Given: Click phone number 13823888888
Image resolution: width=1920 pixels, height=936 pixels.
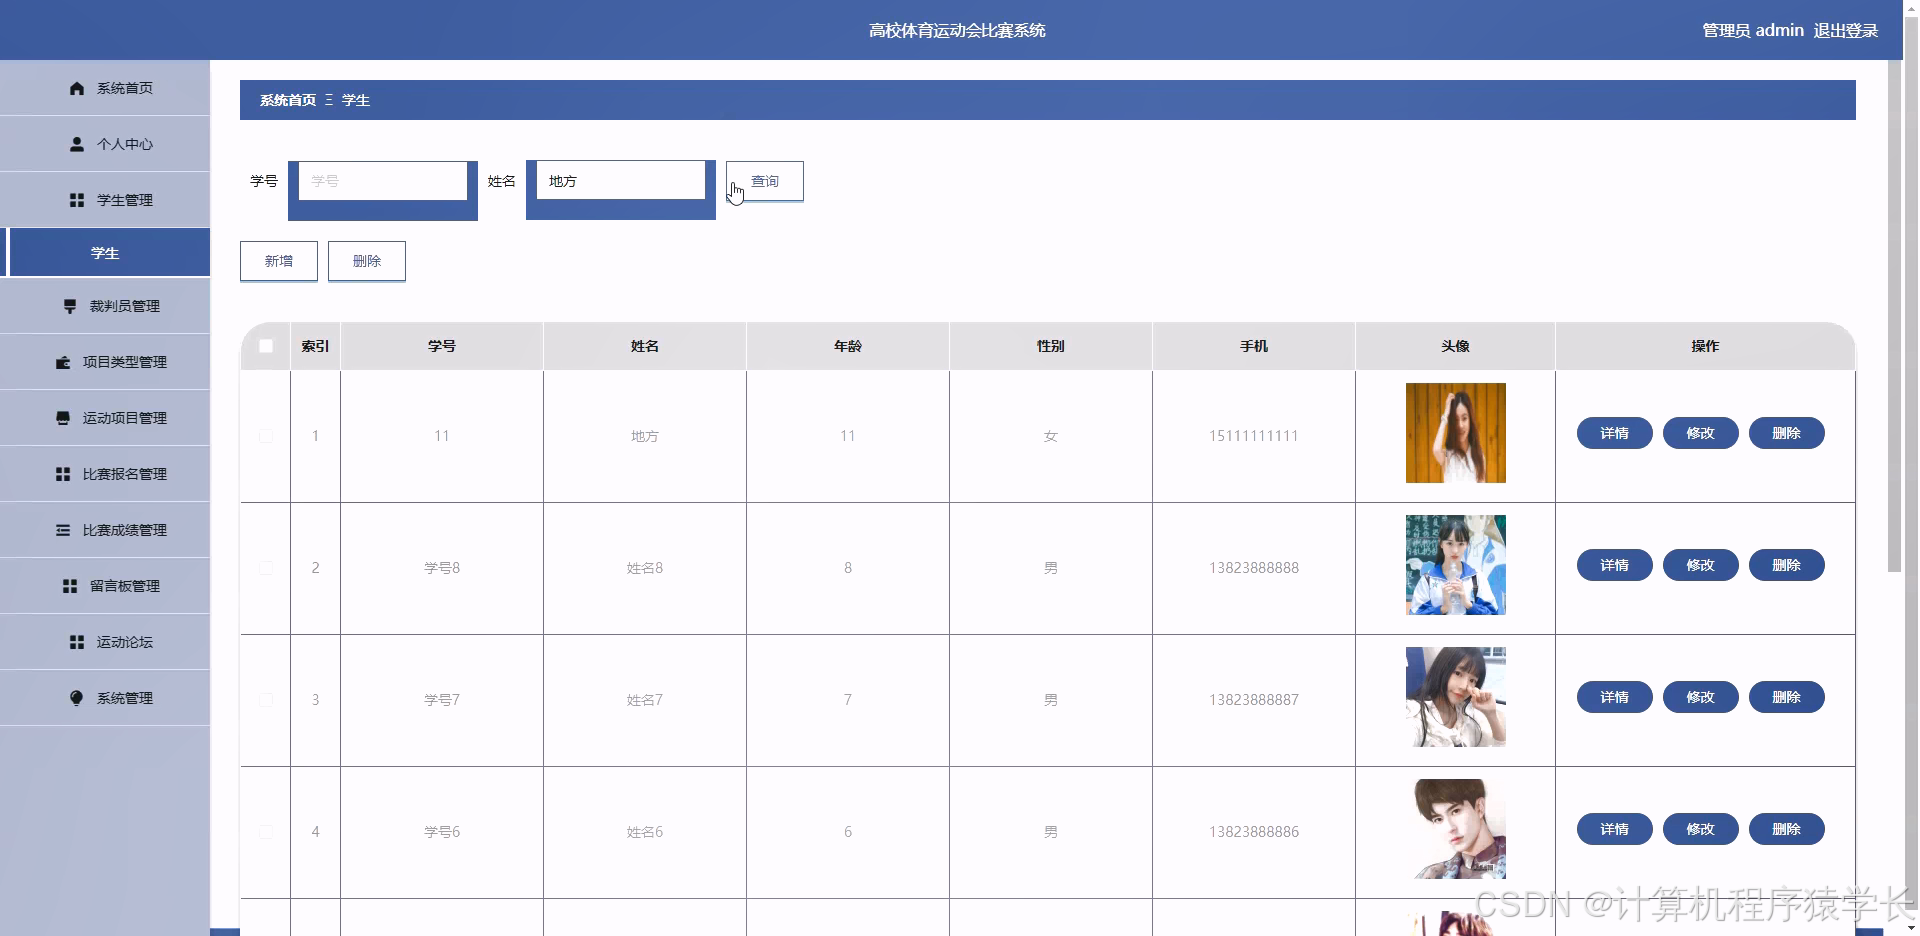Looking at the screenshot, I should coord(1254,568).
